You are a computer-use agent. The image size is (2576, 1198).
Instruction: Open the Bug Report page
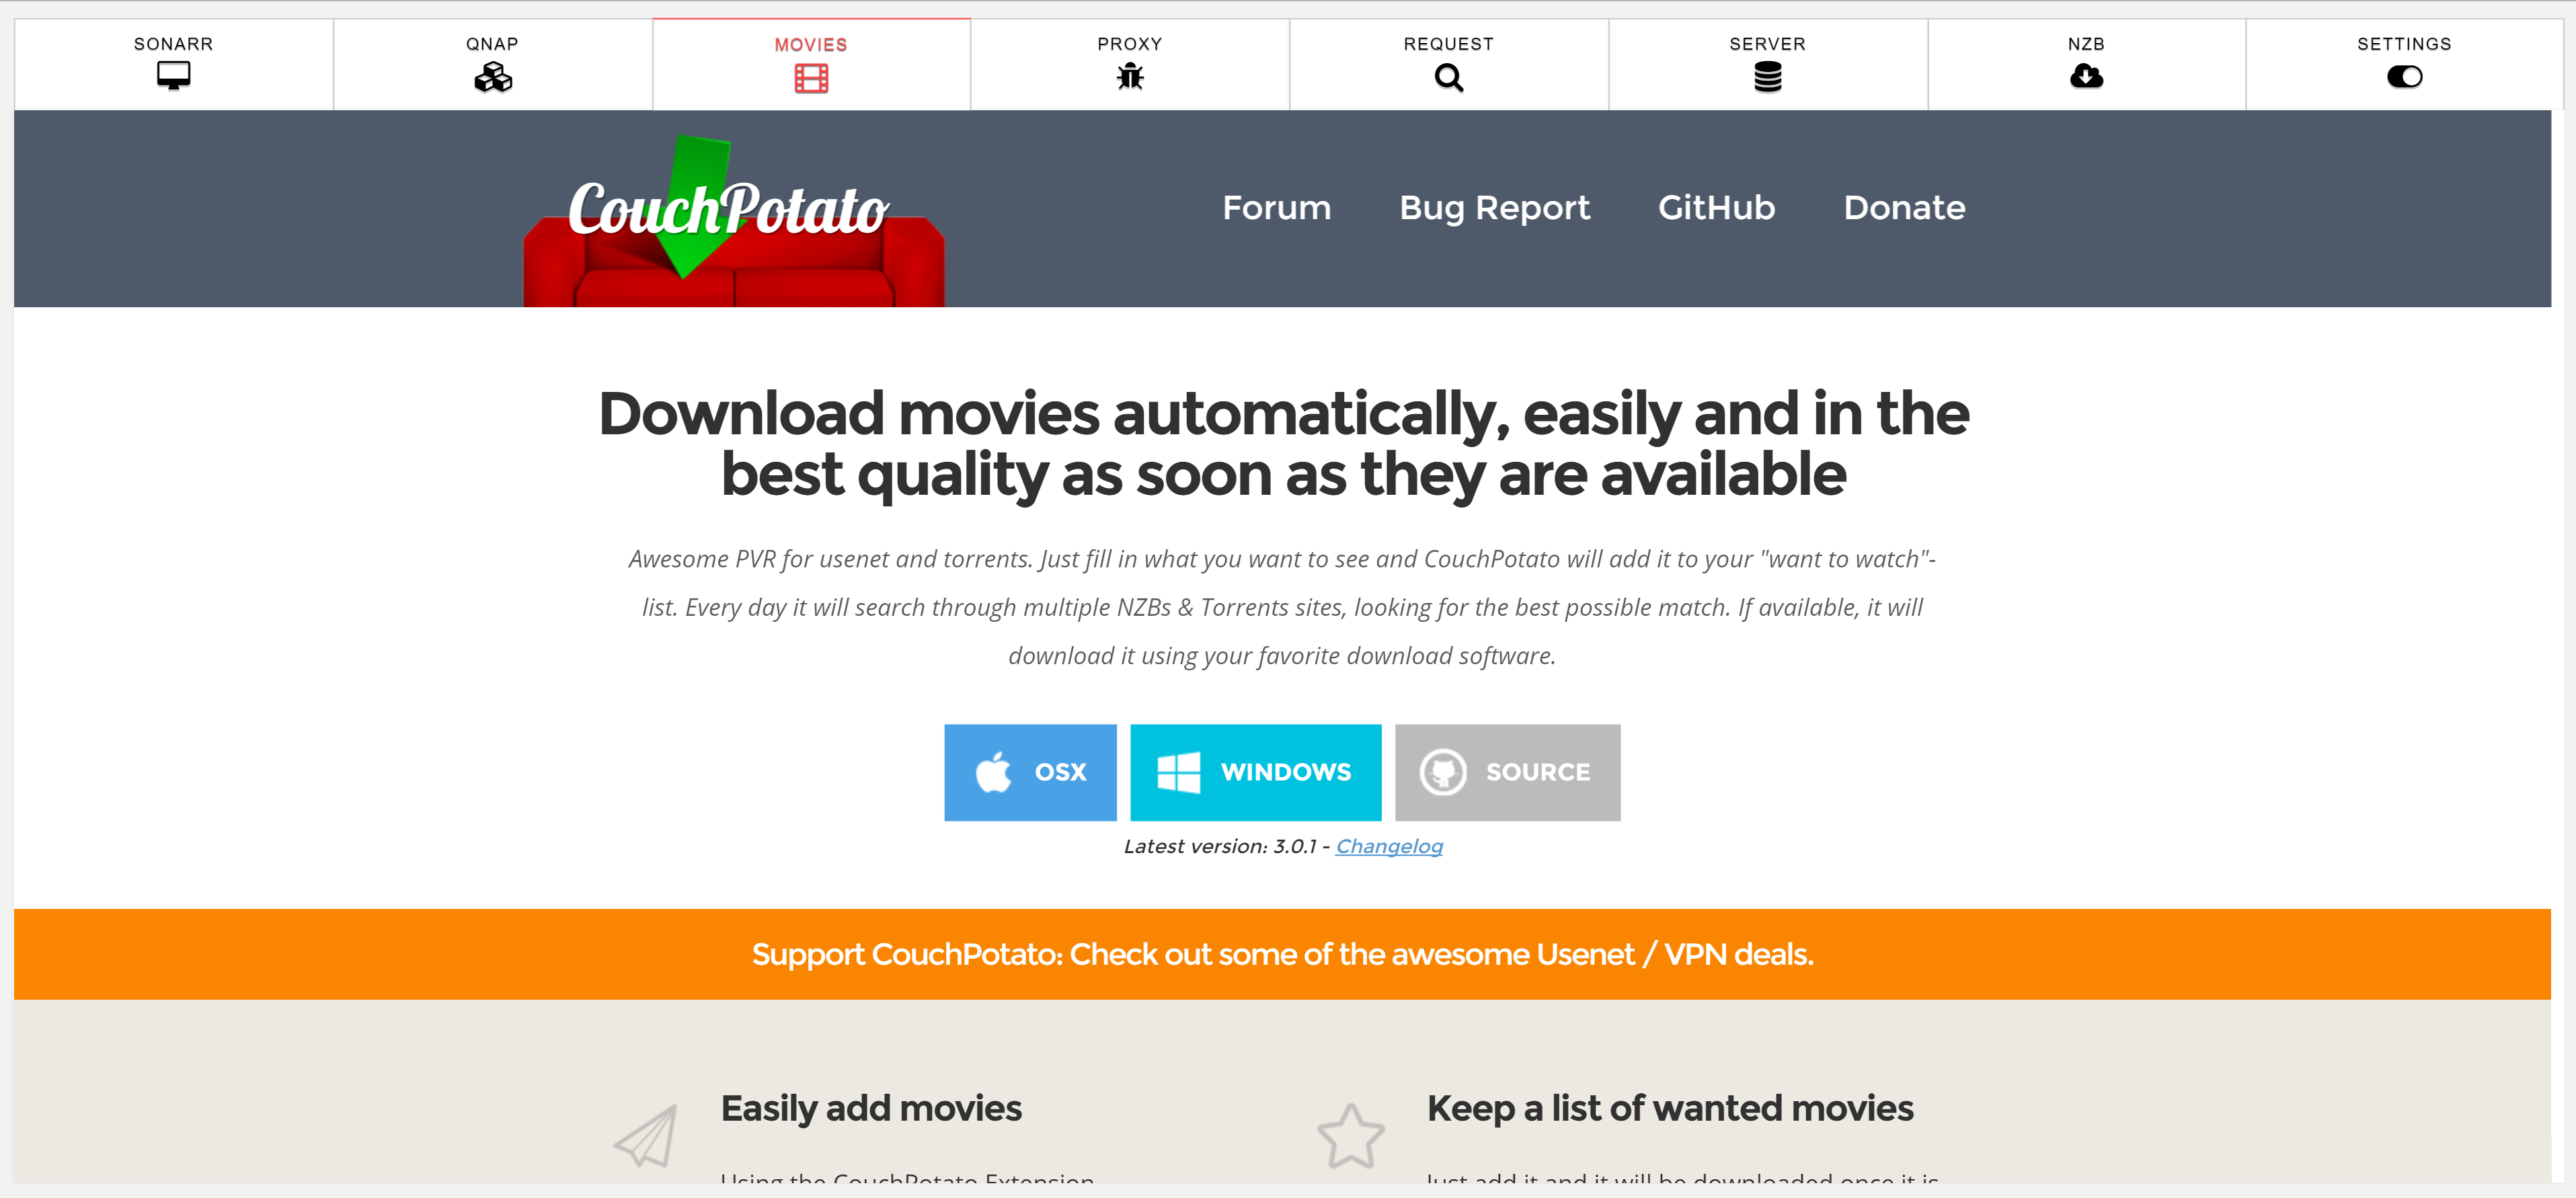(1494, 208)
